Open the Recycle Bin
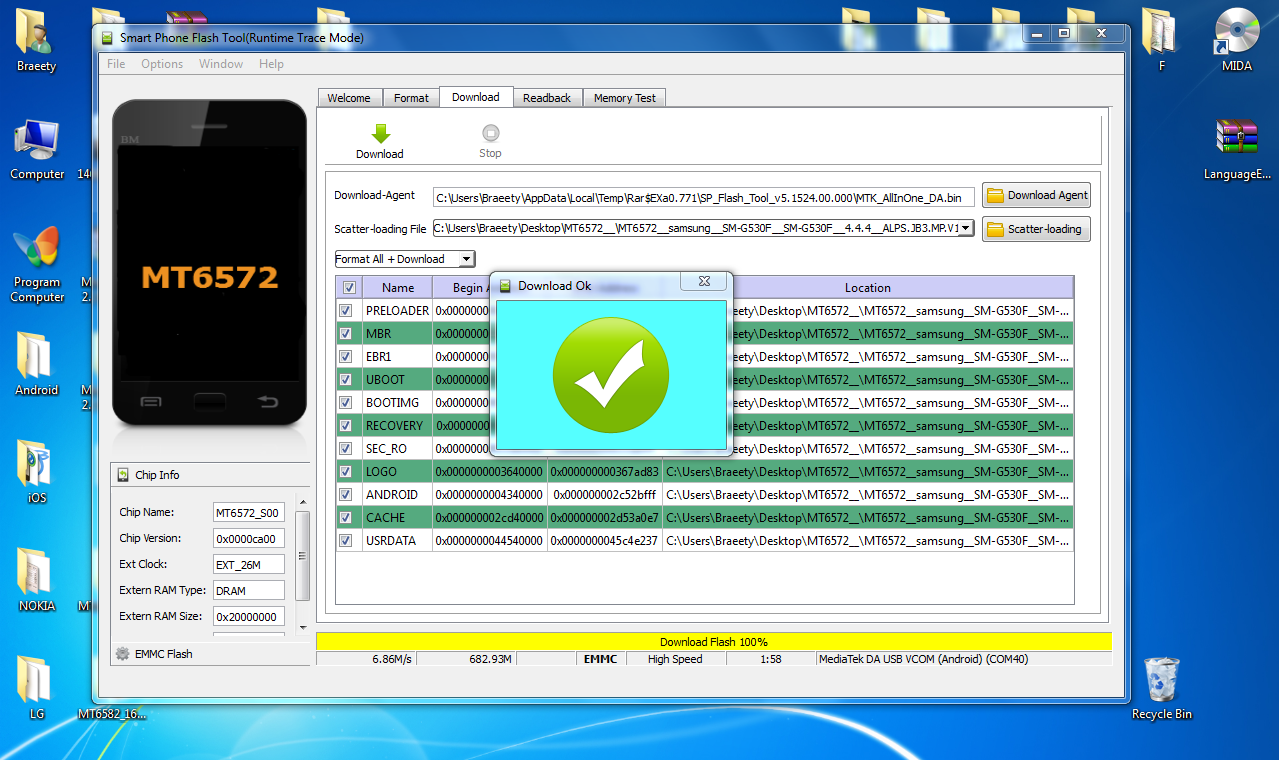Image resolution: width=1279 pixels, height=760 pixels. (1162, 689)
